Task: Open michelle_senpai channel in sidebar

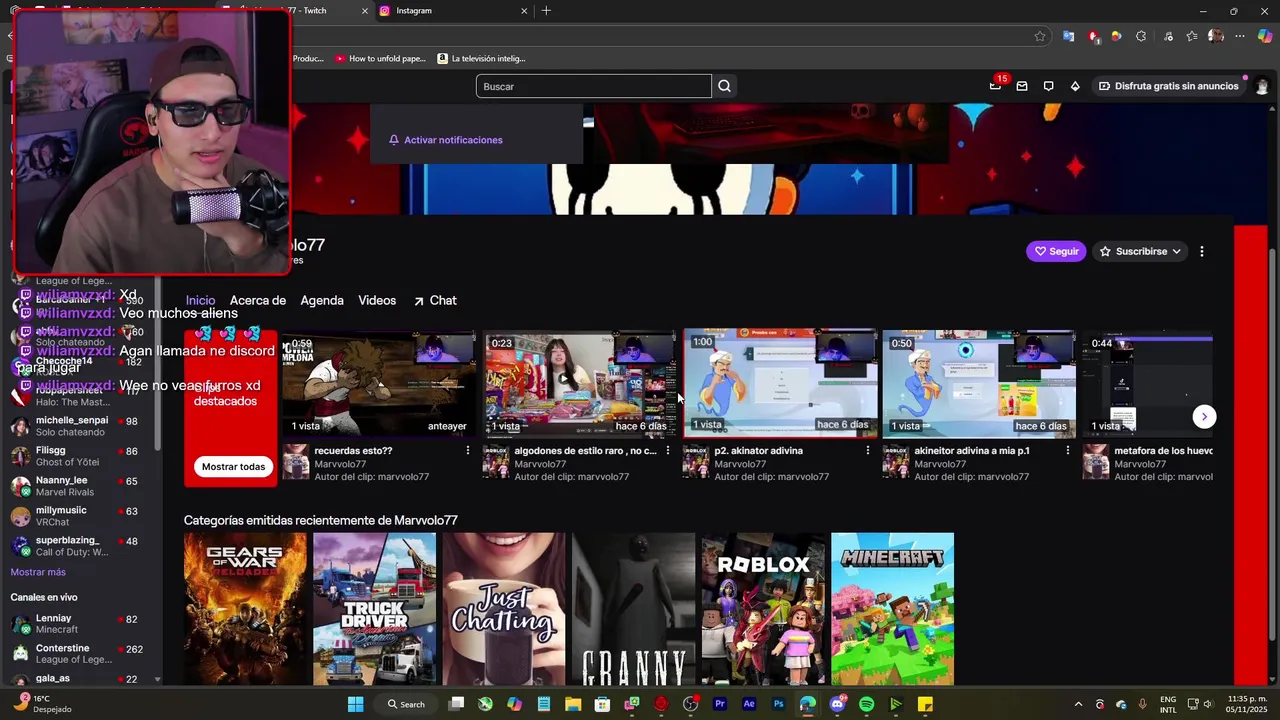Action: coord(80,426)
